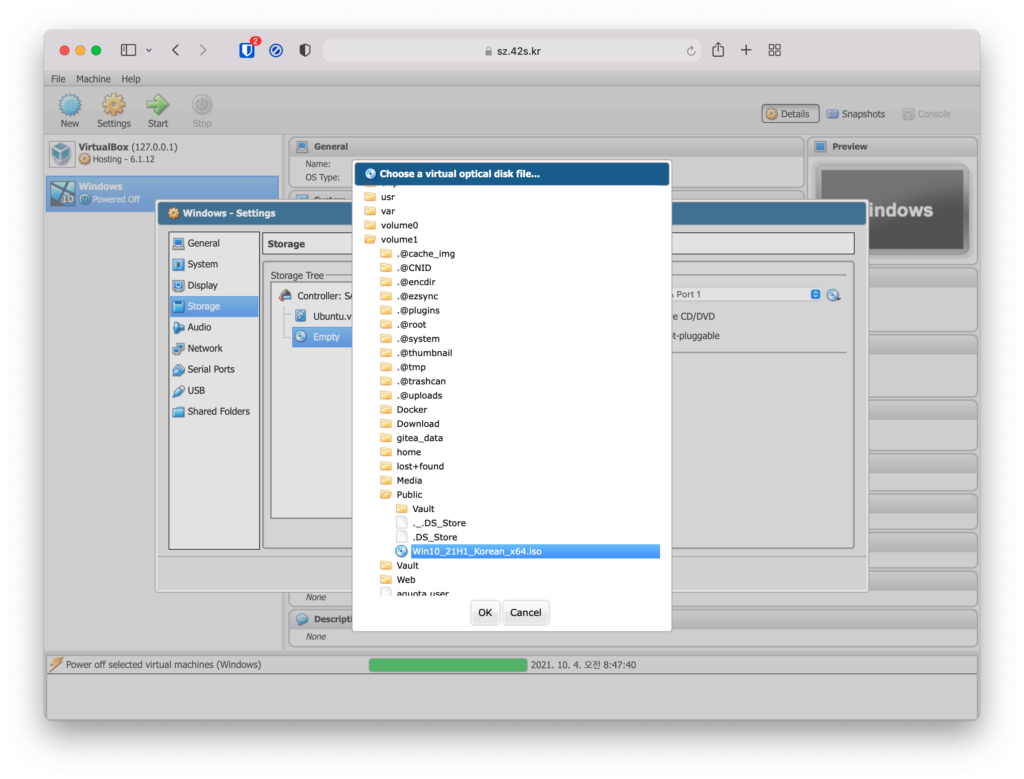
Task: Expand the Media folder
Action: [386, 481]
